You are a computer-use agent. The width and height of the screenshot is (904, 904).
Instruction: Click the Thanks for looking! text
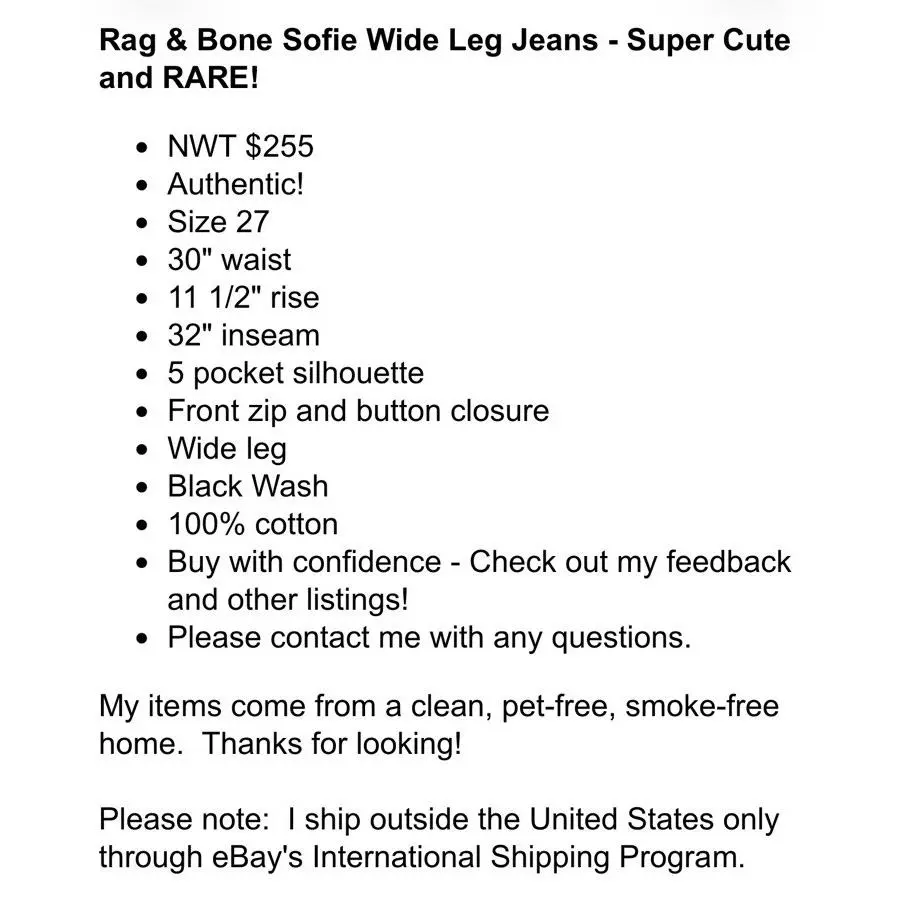[332, 744]
